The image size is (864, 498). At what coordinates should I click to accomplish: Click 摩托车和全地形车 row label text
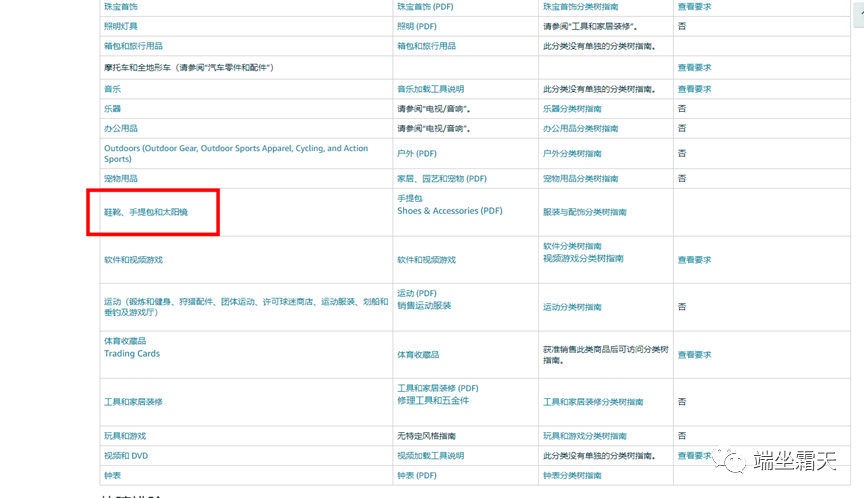point(188,67)
